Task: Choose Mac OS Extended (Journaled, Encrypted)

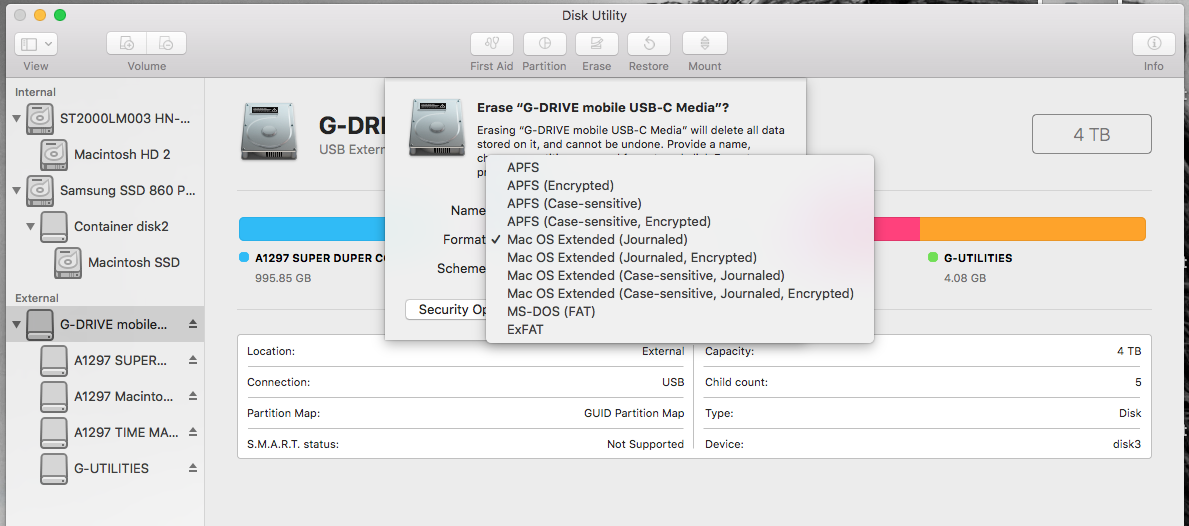Action: (x=679, y=257)
